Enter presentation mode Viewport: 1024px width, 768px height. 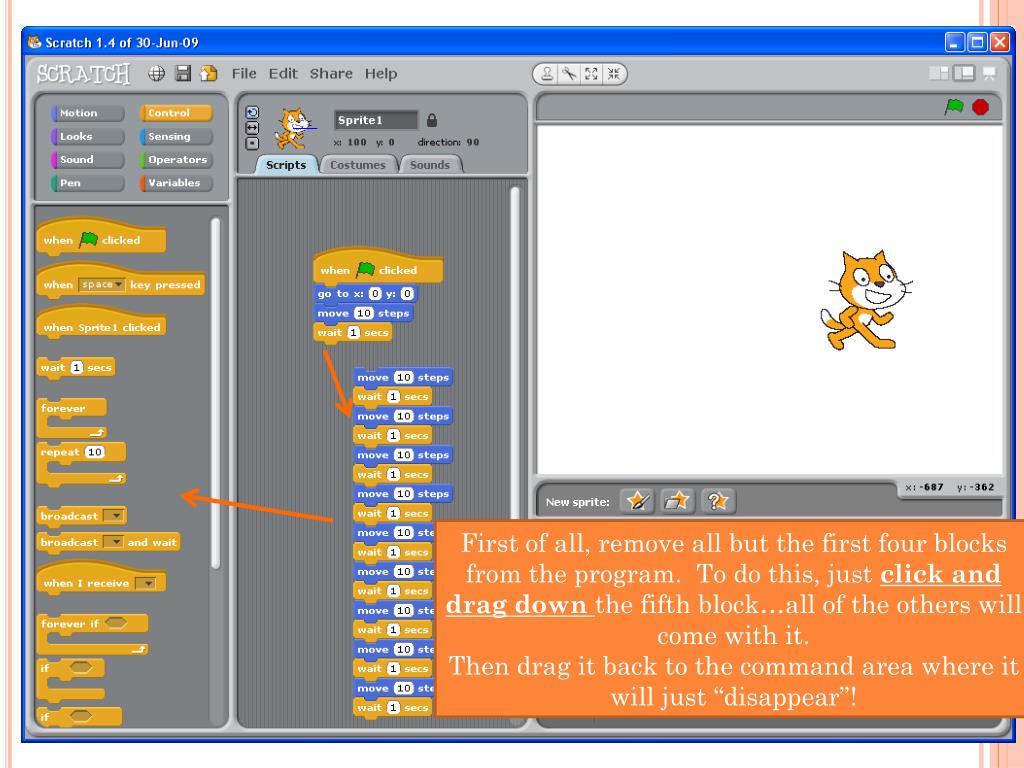tap(989, 73)
